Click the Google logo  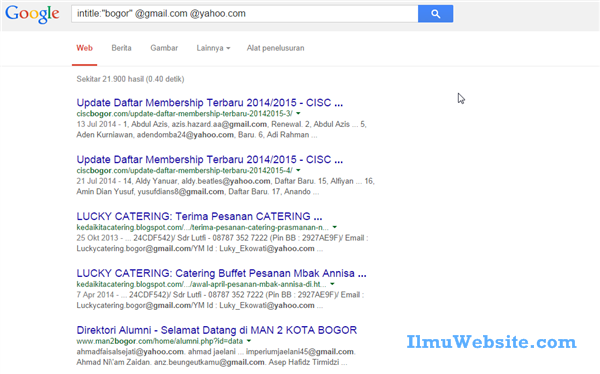coord(32,14)
